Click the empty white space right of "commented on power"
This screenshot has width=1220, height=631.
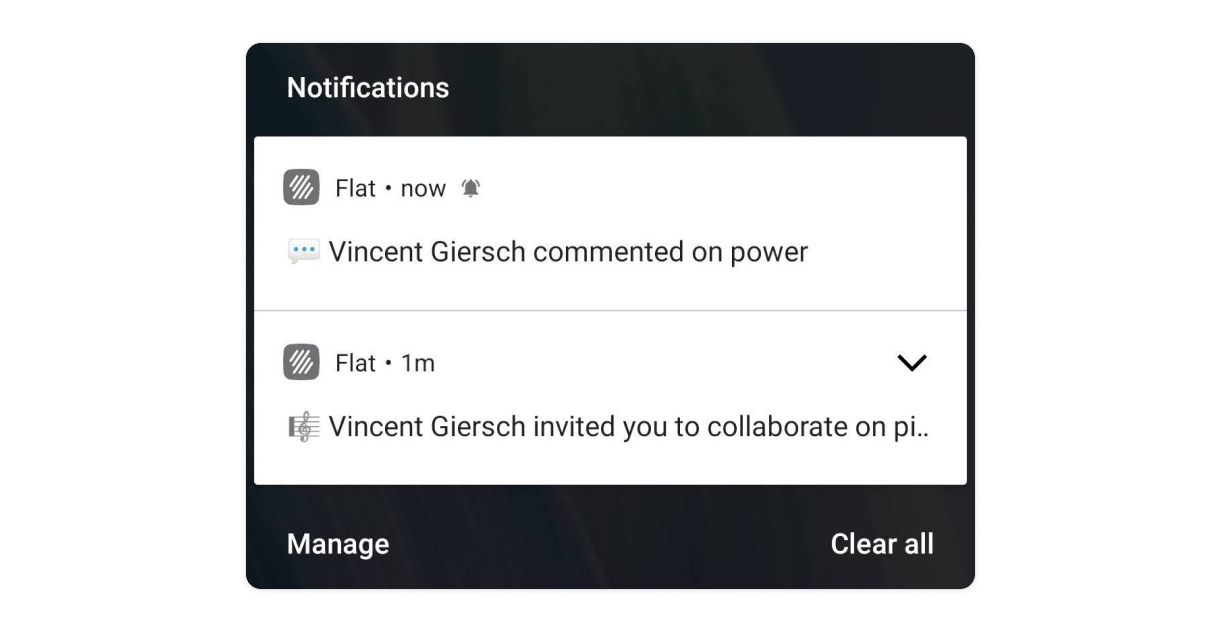(x=885, y=252)
